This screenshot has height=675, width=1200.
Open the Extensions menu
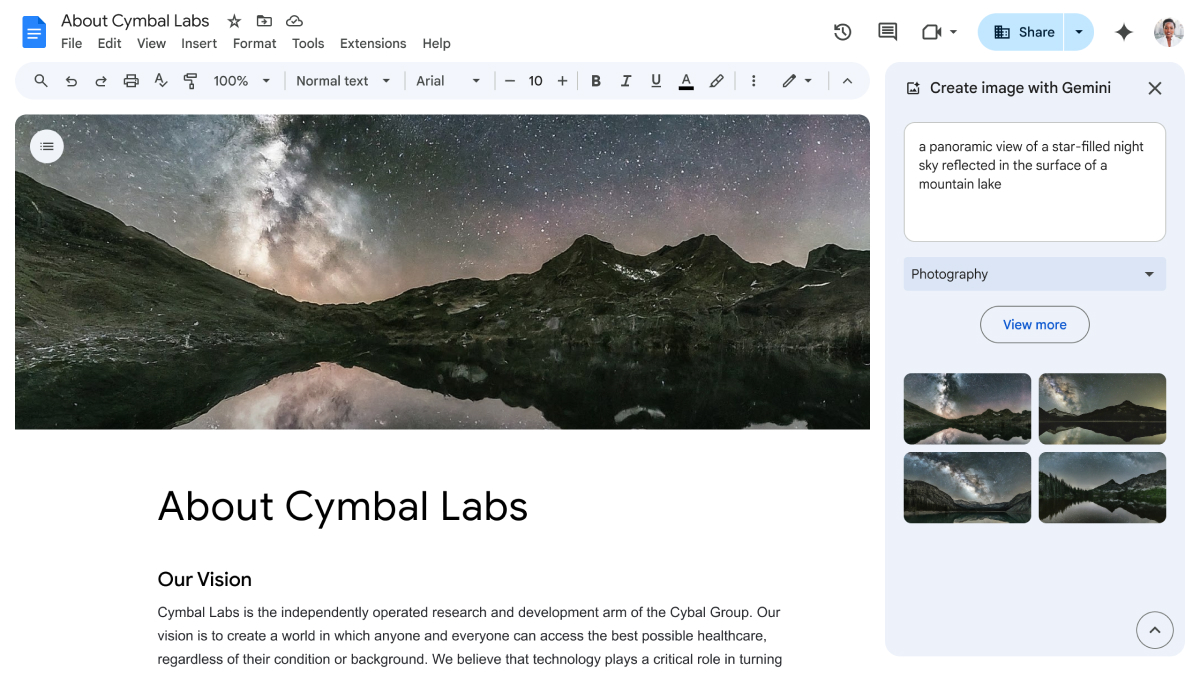click(x=372, y=43)
